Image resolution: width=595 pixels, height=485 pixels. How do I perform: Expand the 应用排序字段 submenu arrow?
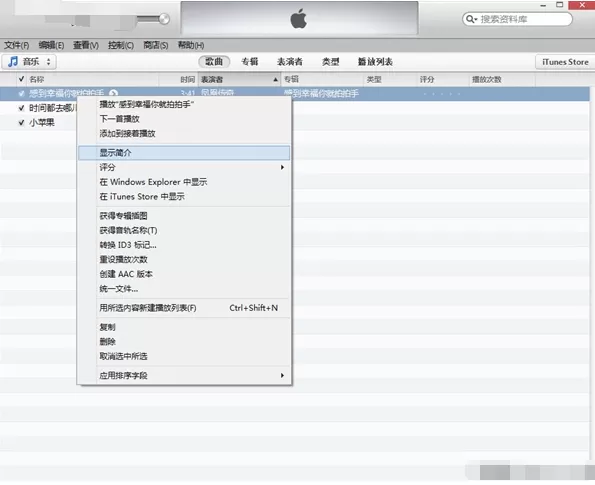282,375
